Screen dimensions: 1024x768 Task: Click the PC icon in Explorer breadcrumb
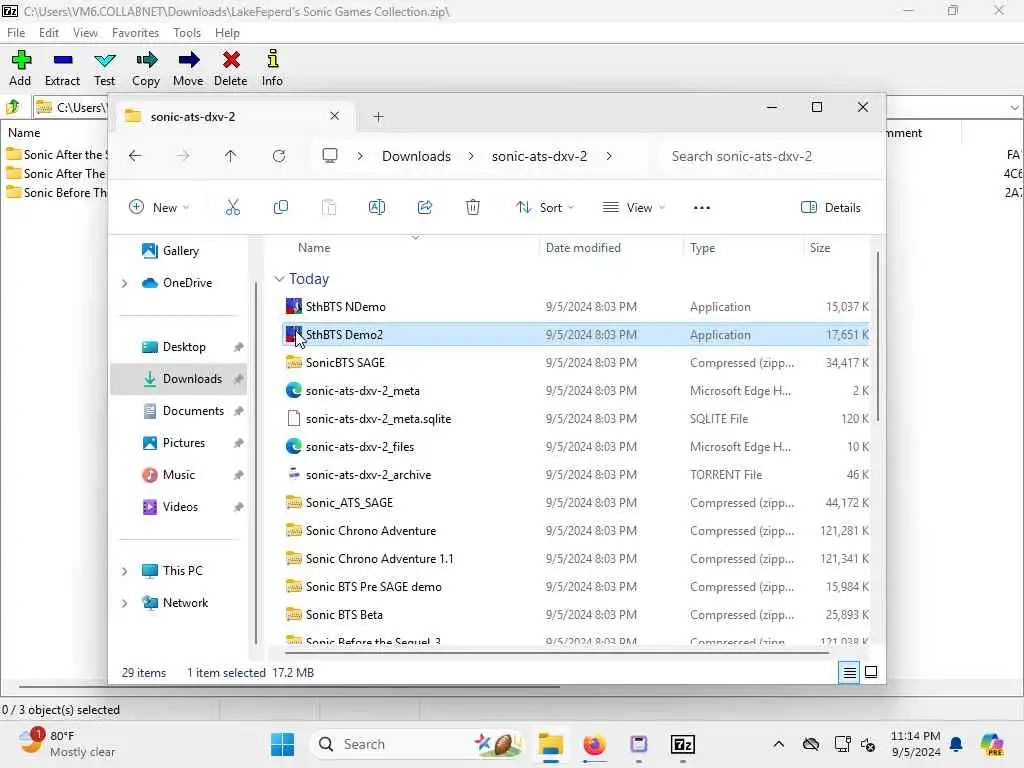pos(330,156)
